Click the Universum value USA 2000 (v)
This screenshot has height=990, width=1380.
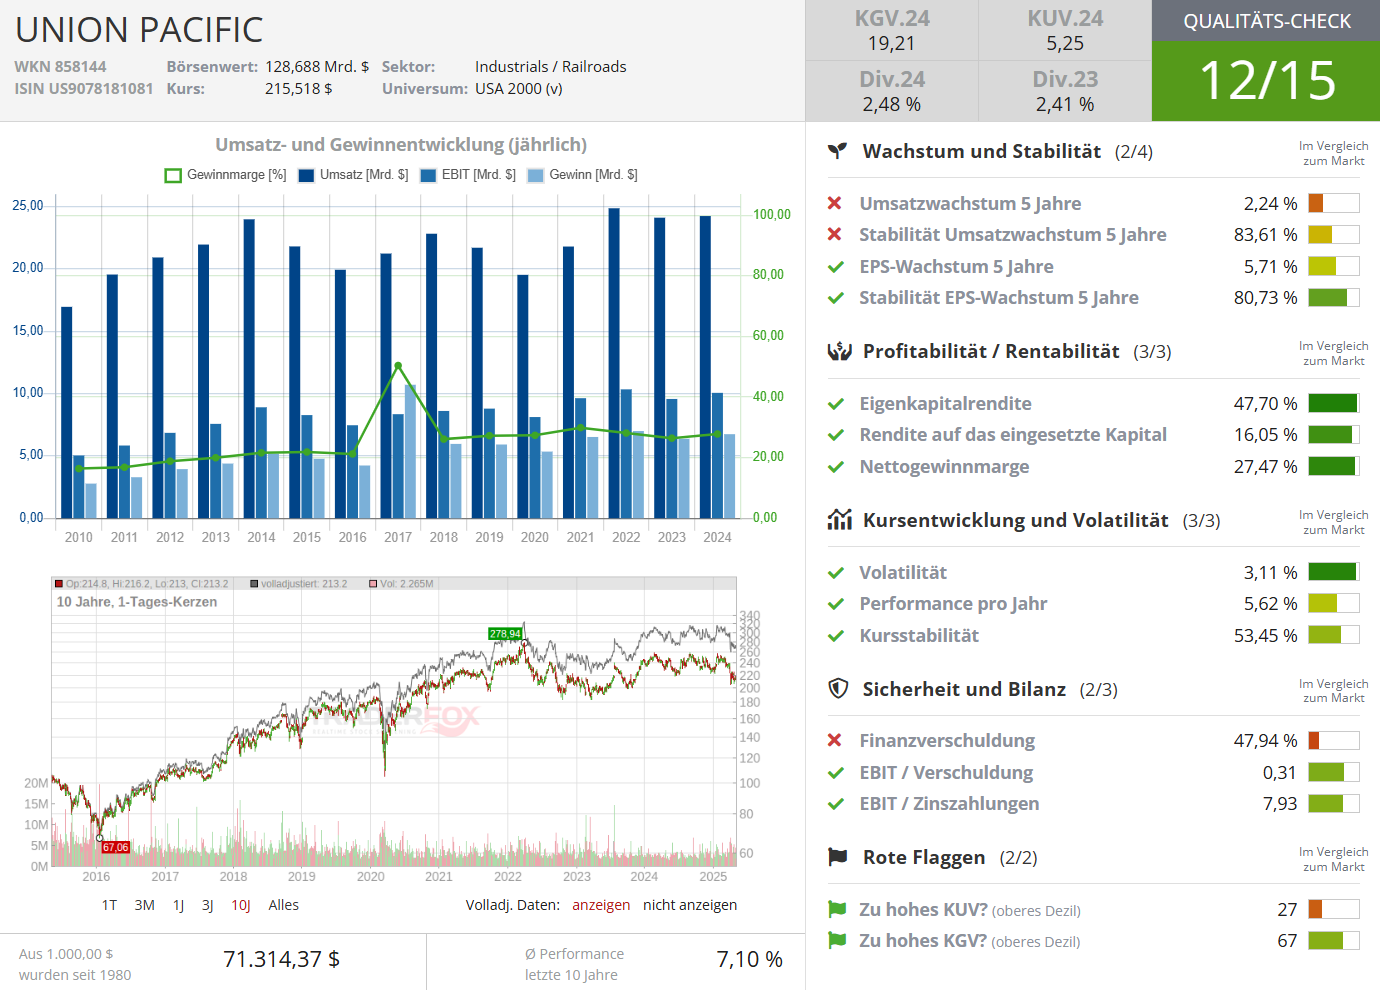519,89
